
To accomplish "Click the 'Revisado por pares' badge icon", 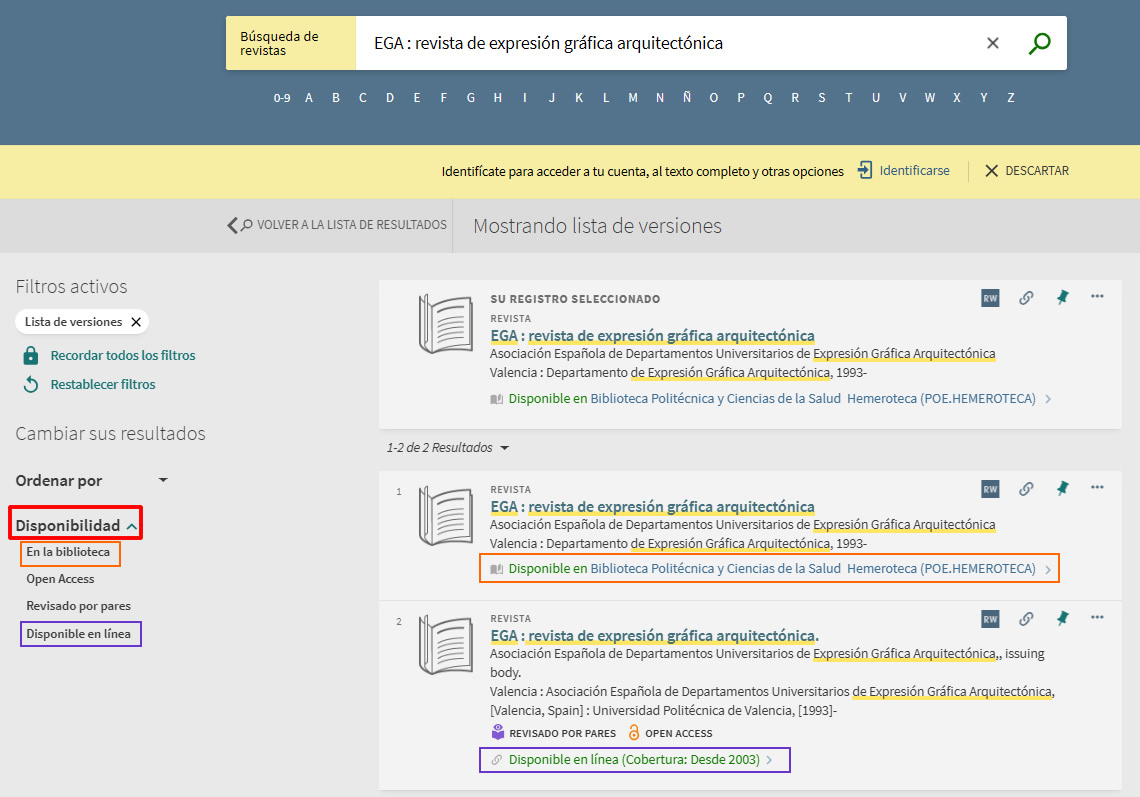I will (x=497, y=732).
